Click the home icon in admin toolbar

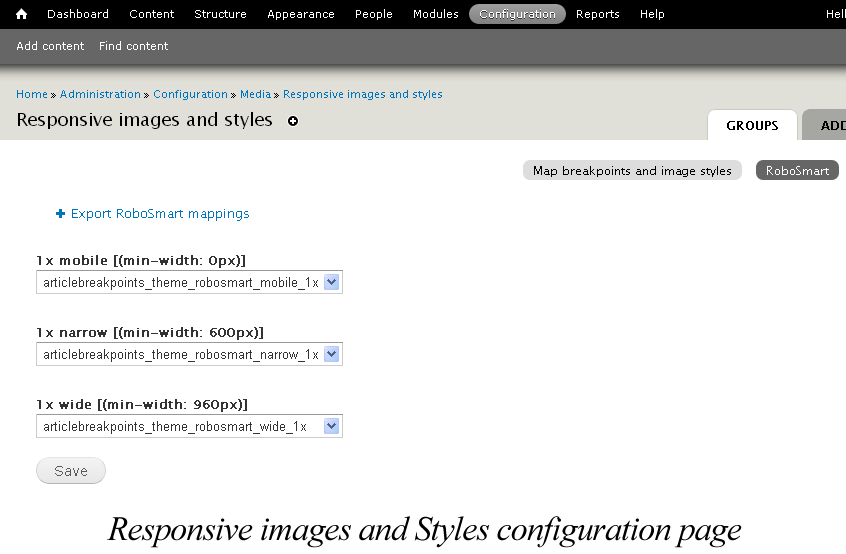22,14
